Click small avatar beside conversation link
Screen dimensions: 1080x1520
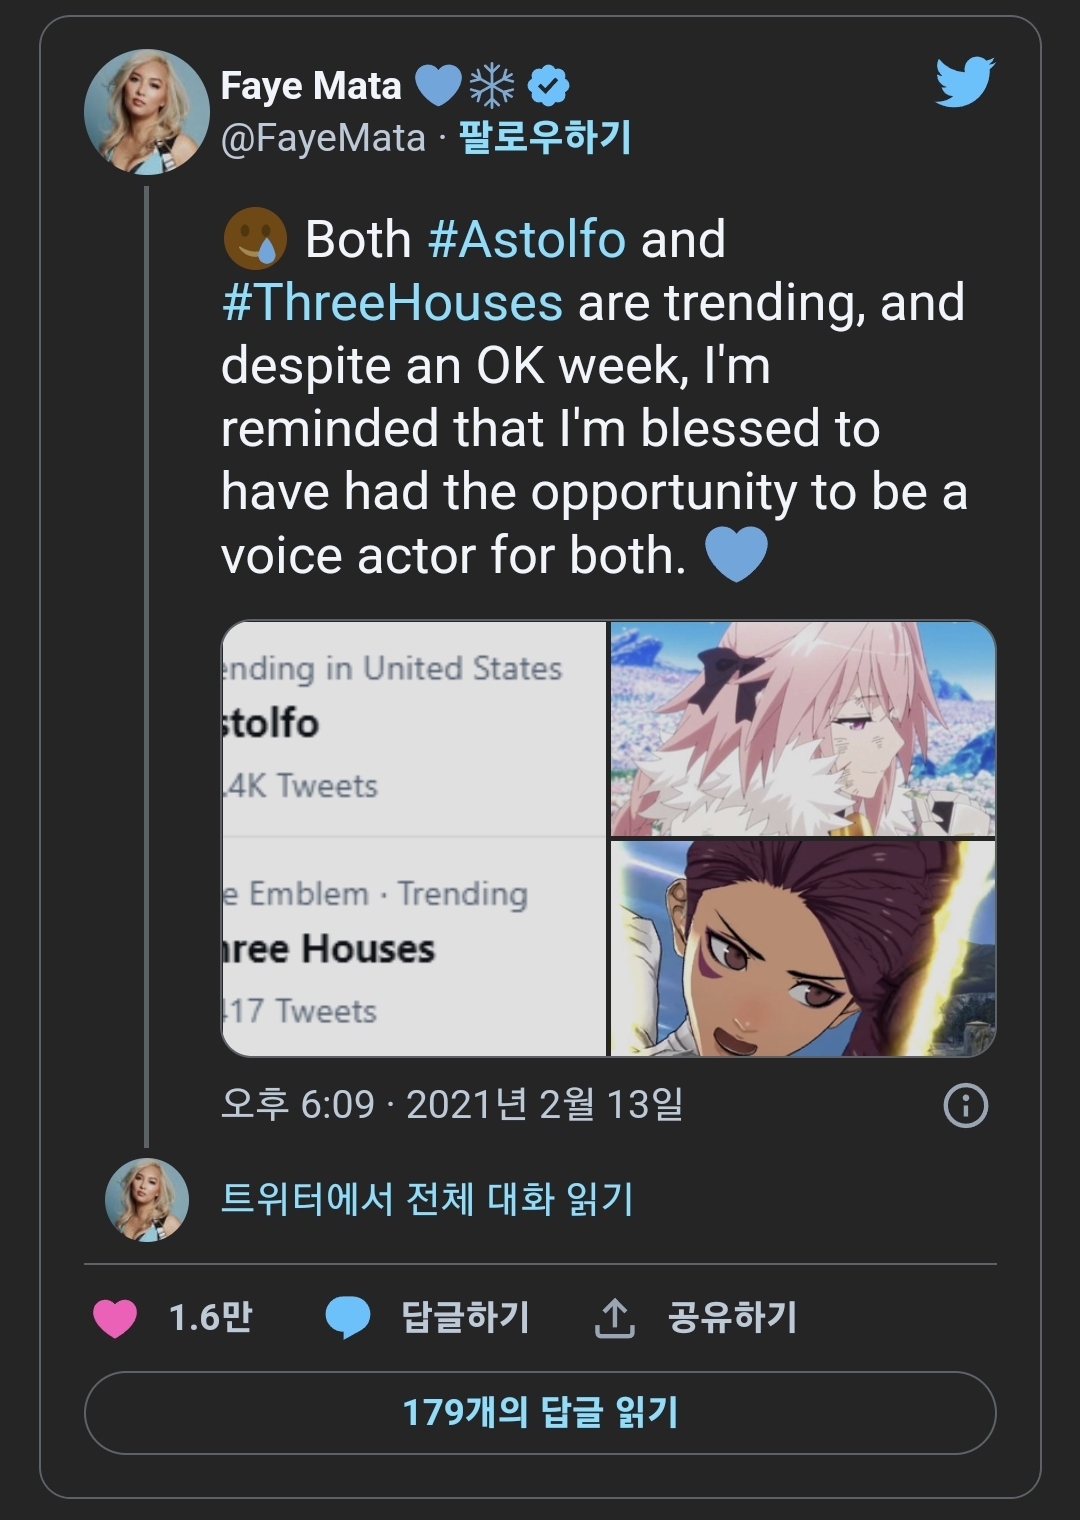tap(147, 1199)
